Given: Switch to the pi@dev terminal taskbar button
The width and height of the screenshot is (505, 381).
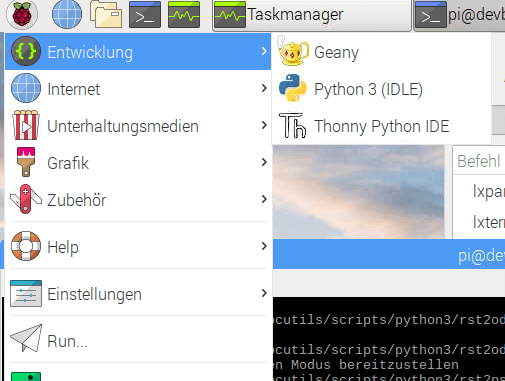Looking at the screenshot, I should (x=459, y=15).
